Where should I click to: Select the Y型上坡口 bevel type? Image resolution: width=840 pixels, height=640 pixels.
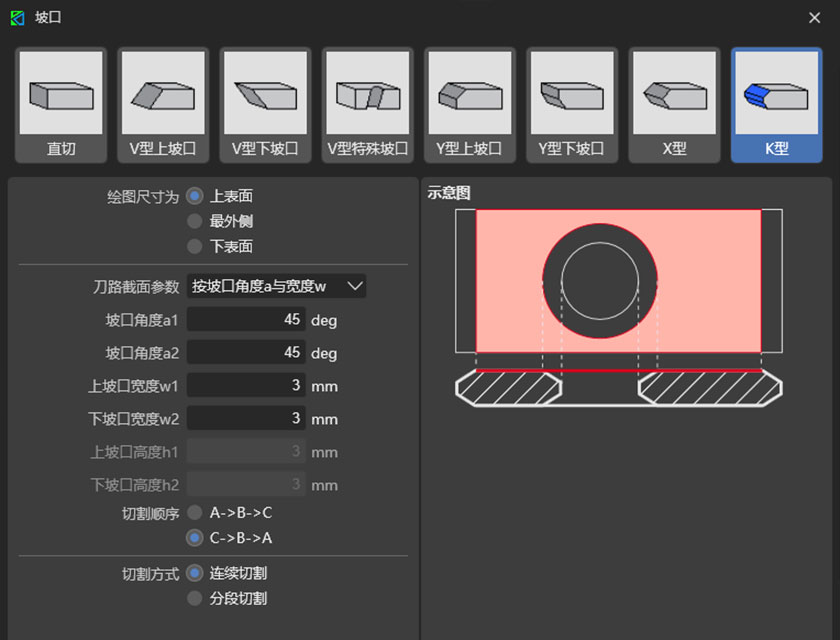468,103
